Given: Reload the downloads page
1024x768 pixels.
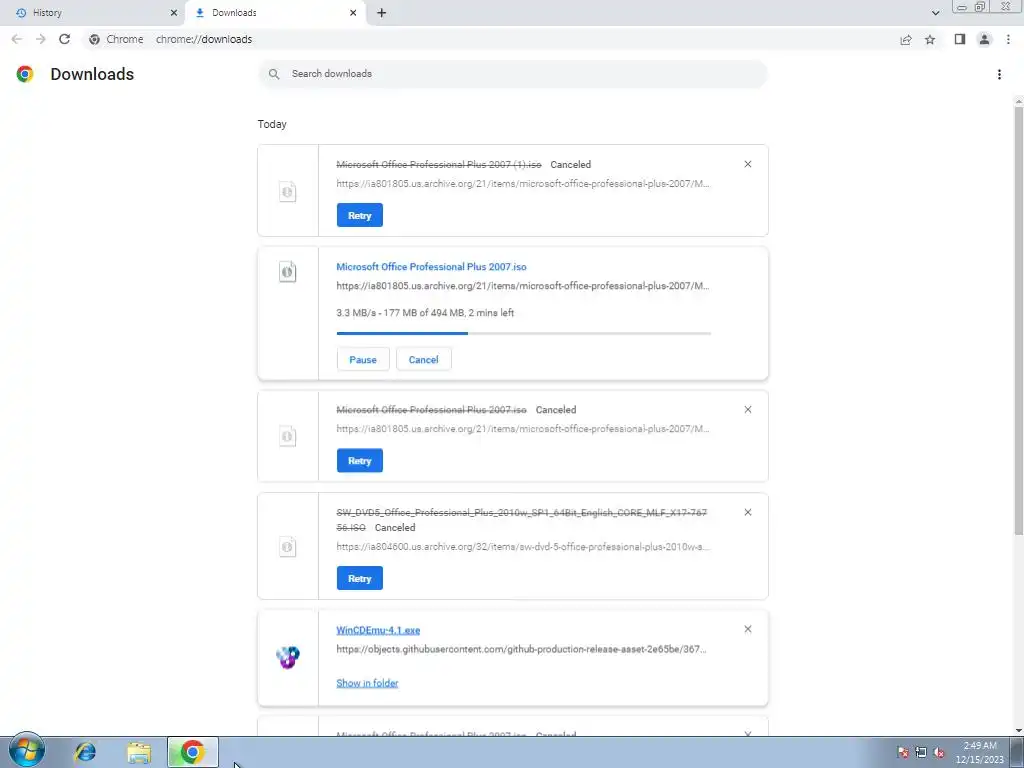Looking at the screenshot, I should pyautogui.click(x=64, y=39).
